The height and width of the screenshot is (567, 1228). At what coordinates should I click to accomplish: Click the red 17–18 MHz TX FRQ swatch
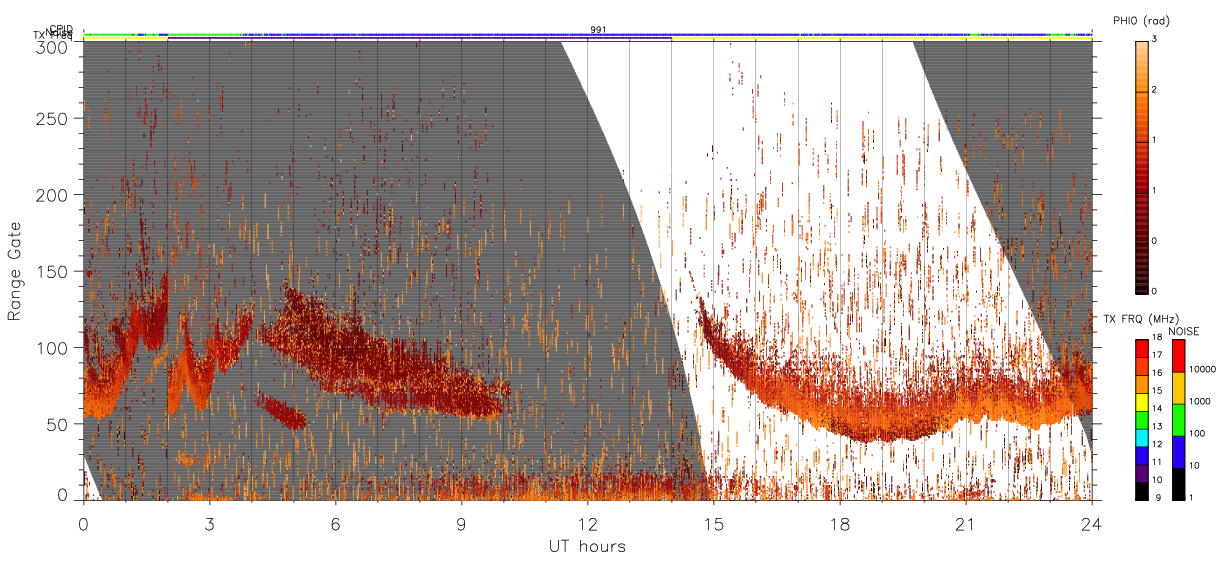click(x=1141, y=348)
